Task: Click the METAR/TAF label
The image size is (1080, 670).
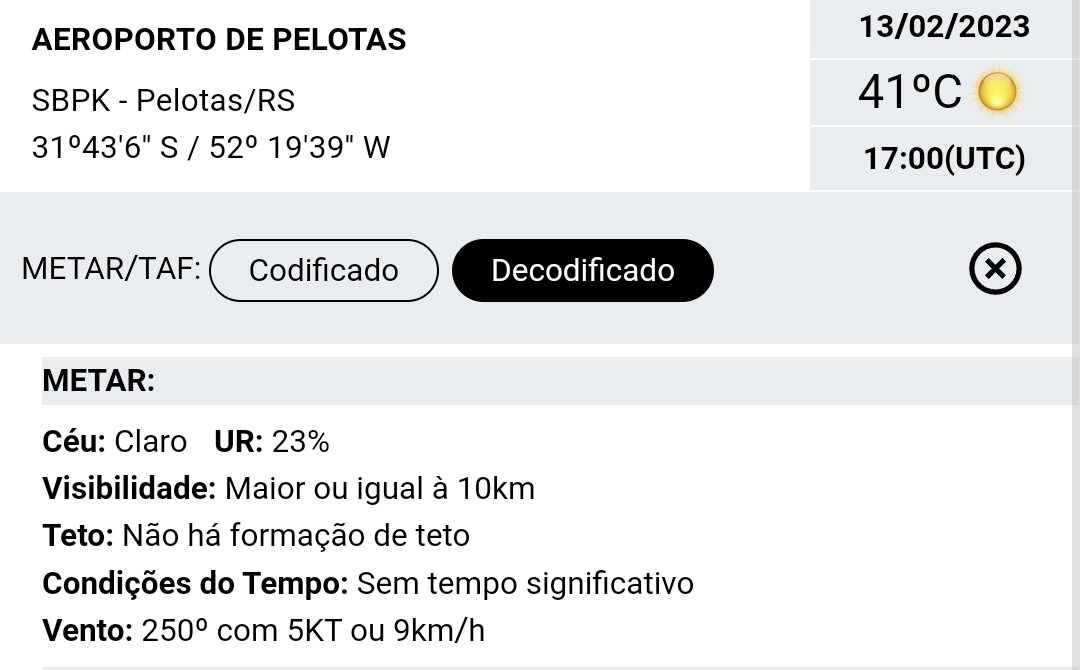Action: coord(111,269)
